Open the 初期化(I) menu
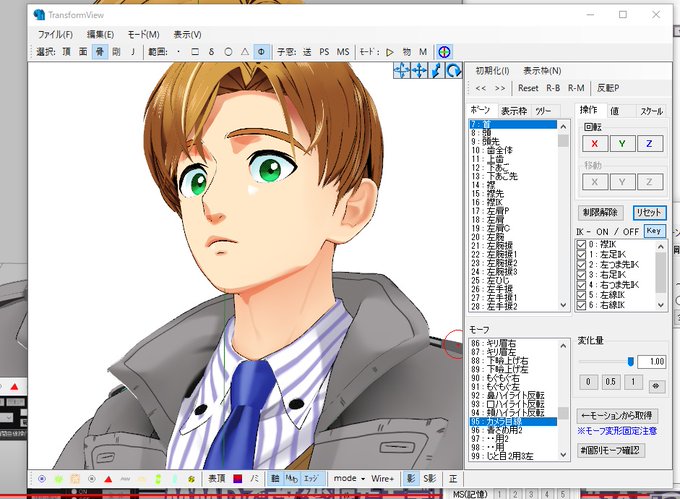This screenshot has height=499, width=680. pyautogui.click(x=492, y=71)
